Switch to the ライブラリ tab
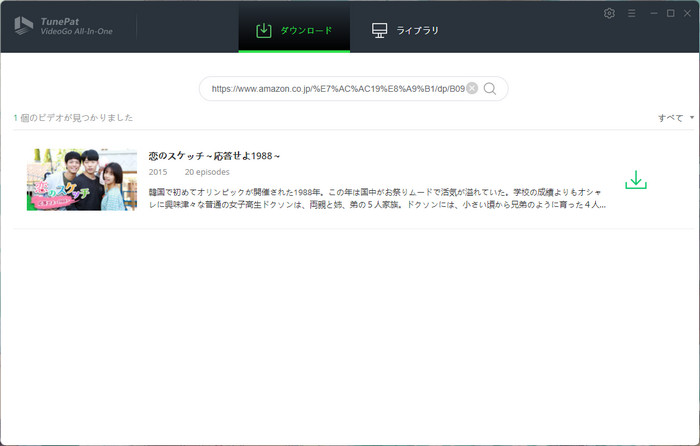The height and width of the screenshot is (446, 700). click(405, 30)
